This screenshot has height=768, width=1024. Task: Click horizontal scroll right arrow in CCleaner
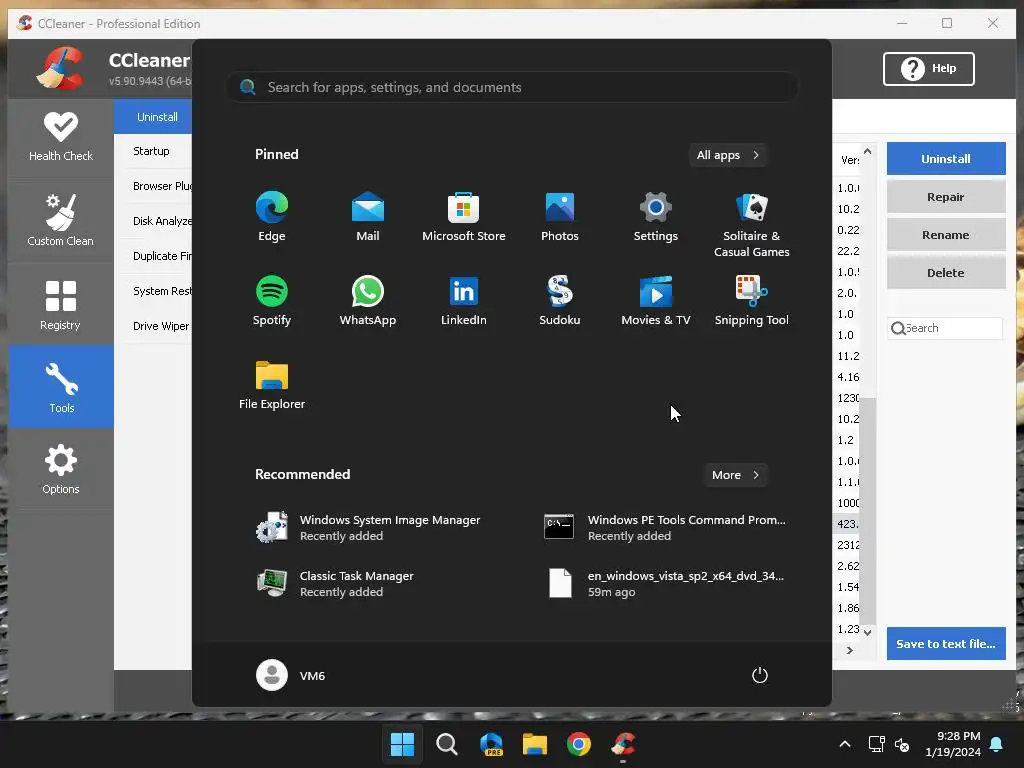(x=850, y=650)
